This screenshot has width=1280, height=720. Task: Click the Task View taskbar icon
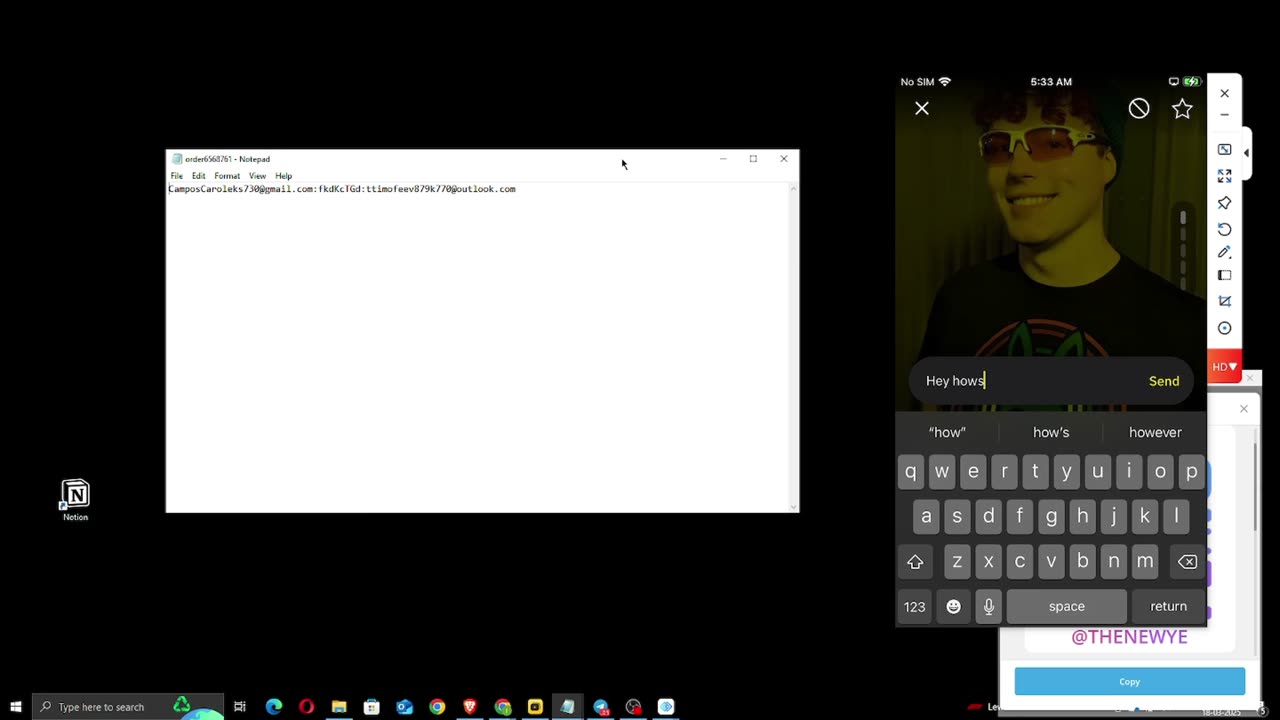[x=240, y=707]
